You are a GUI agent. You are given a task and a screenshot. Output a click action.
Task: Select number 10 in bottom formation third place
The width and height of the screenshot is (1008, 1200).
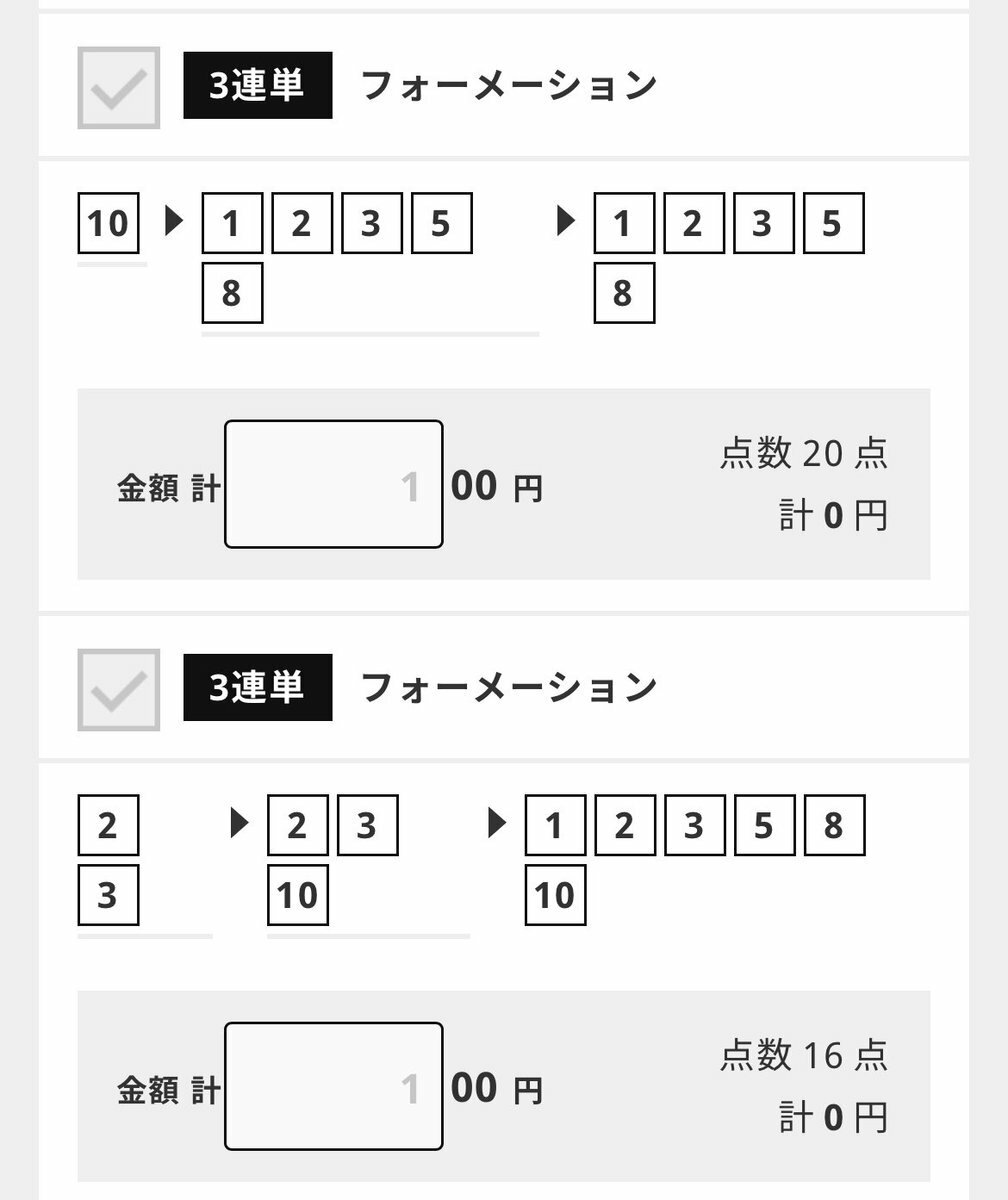[555, 895]
